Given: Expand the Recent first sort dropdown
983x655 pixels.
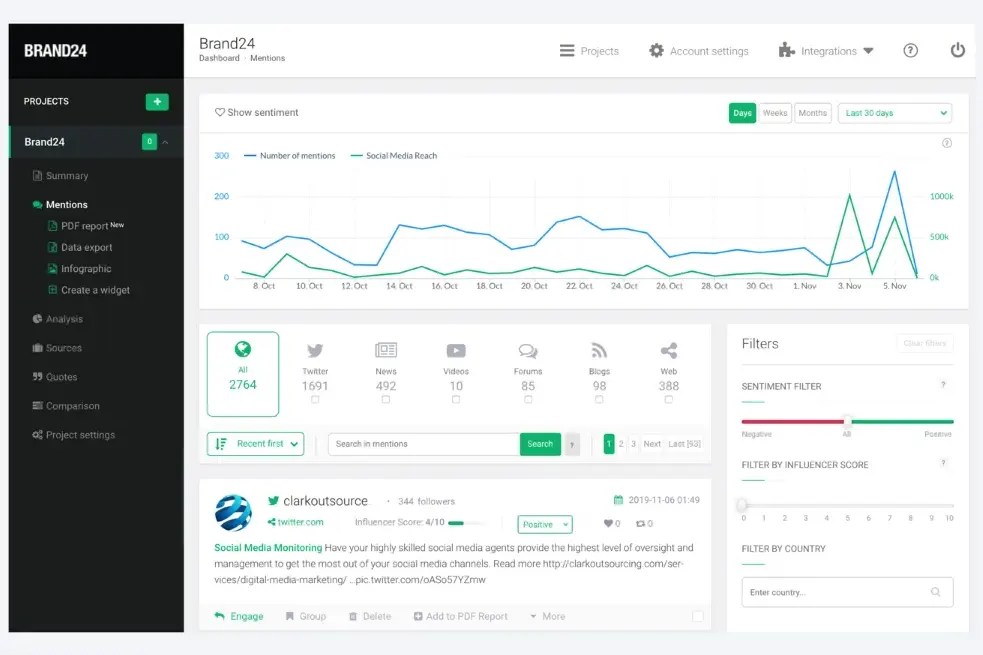Looking at the screenshot, I should point(255,444).
